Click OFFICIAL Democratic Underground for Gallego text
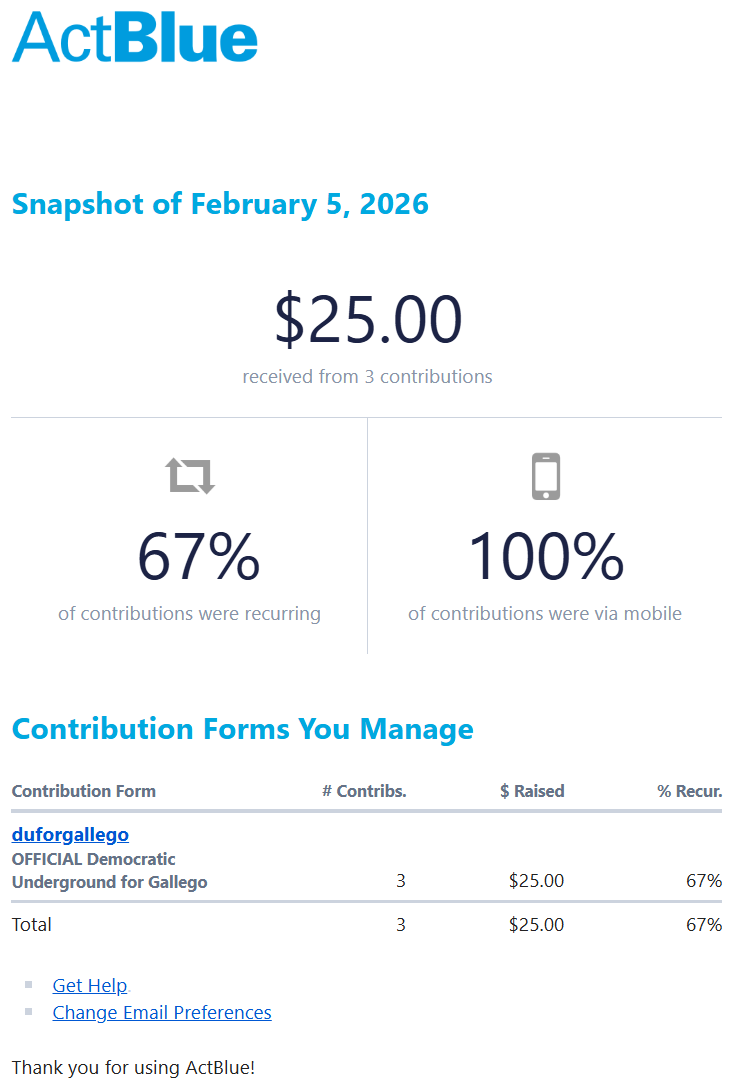 [x=109, y=870]
